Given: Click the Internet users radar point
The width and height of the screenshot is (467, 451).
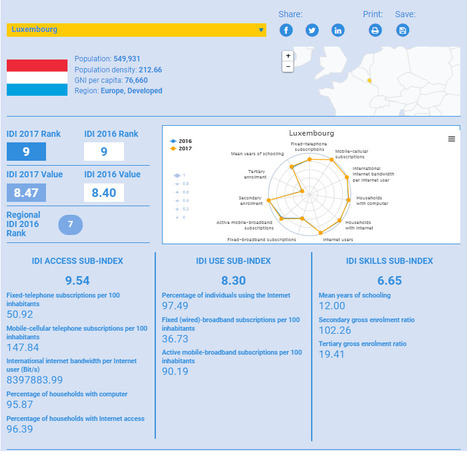Looking at the screenshot, I should click(x=321, y=233).
